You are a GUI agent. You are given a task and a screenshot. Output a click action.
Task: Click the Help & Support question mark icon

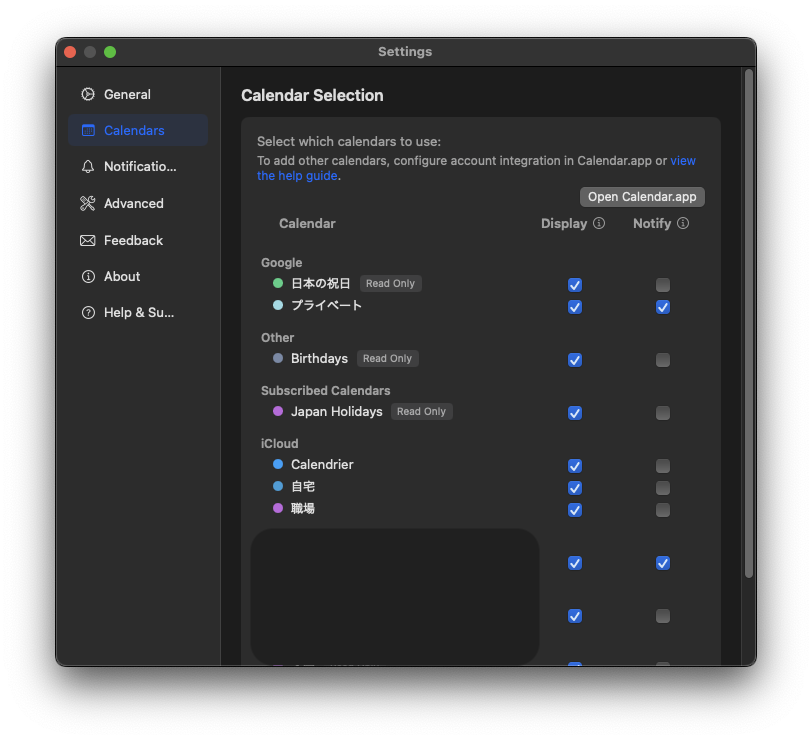point(89,312)
